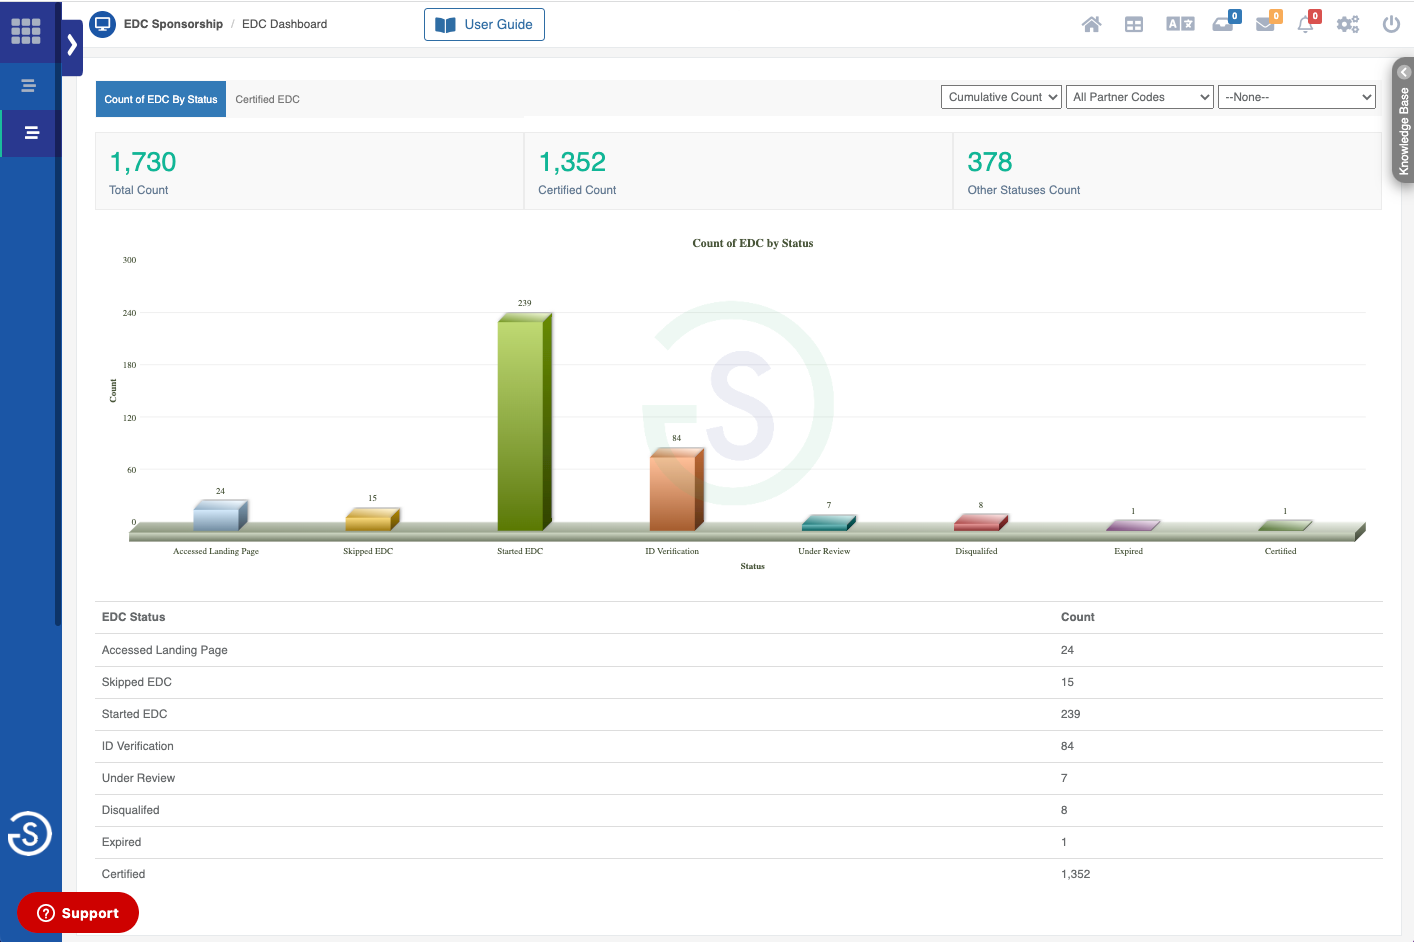Viewport: 1414px width, 942px height.
Task: Open the apps grid menu icon
Action: tap(26, 31)
